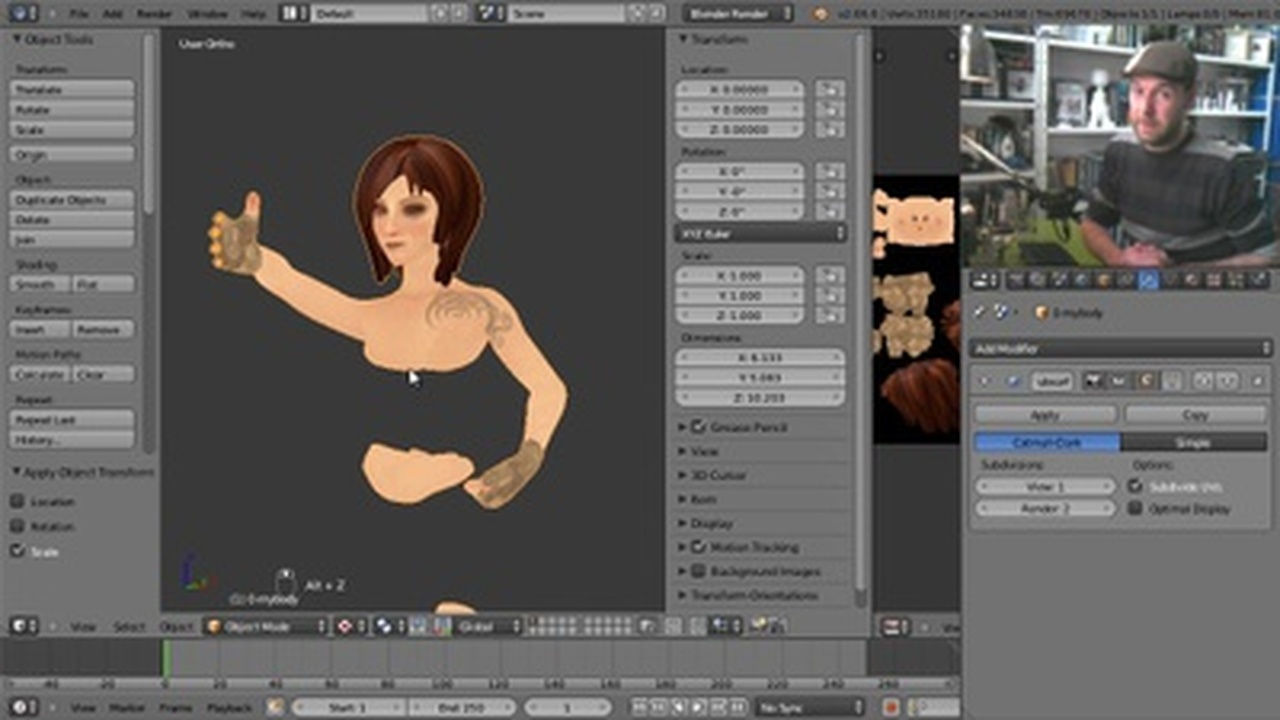Delete the subsurf modifier with X icon
This screenshot has width=1280, height=720.
1257,381
